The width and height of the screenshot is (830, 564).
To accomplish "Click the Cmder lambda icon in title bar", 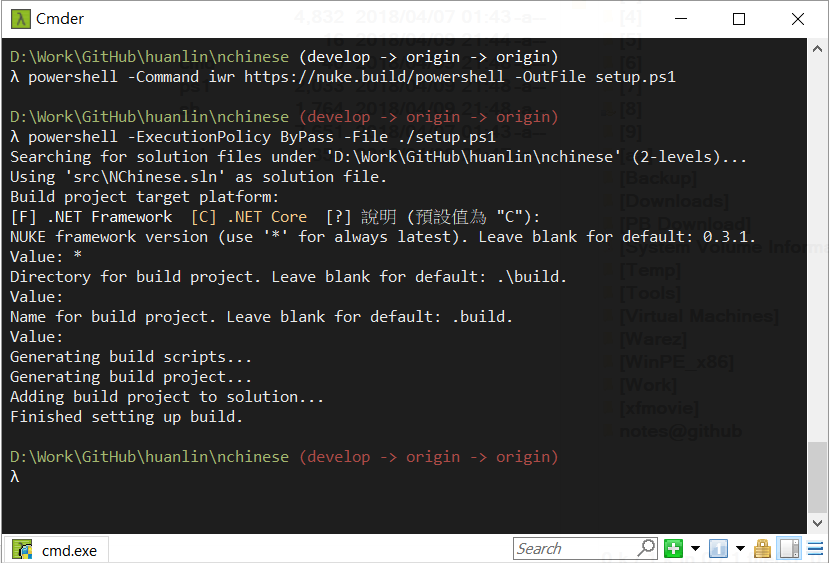I will point(21,19).
